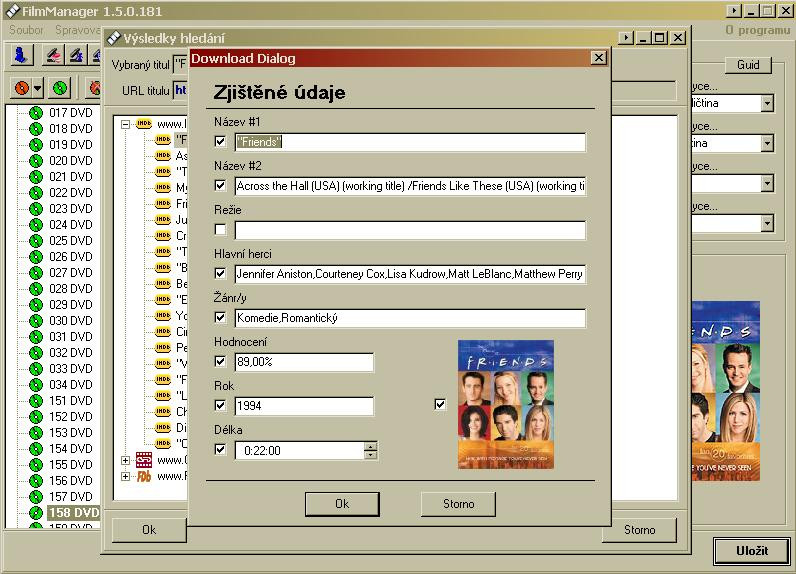Open the Soubor menu
Screen dimensions: 796x574
26,30
